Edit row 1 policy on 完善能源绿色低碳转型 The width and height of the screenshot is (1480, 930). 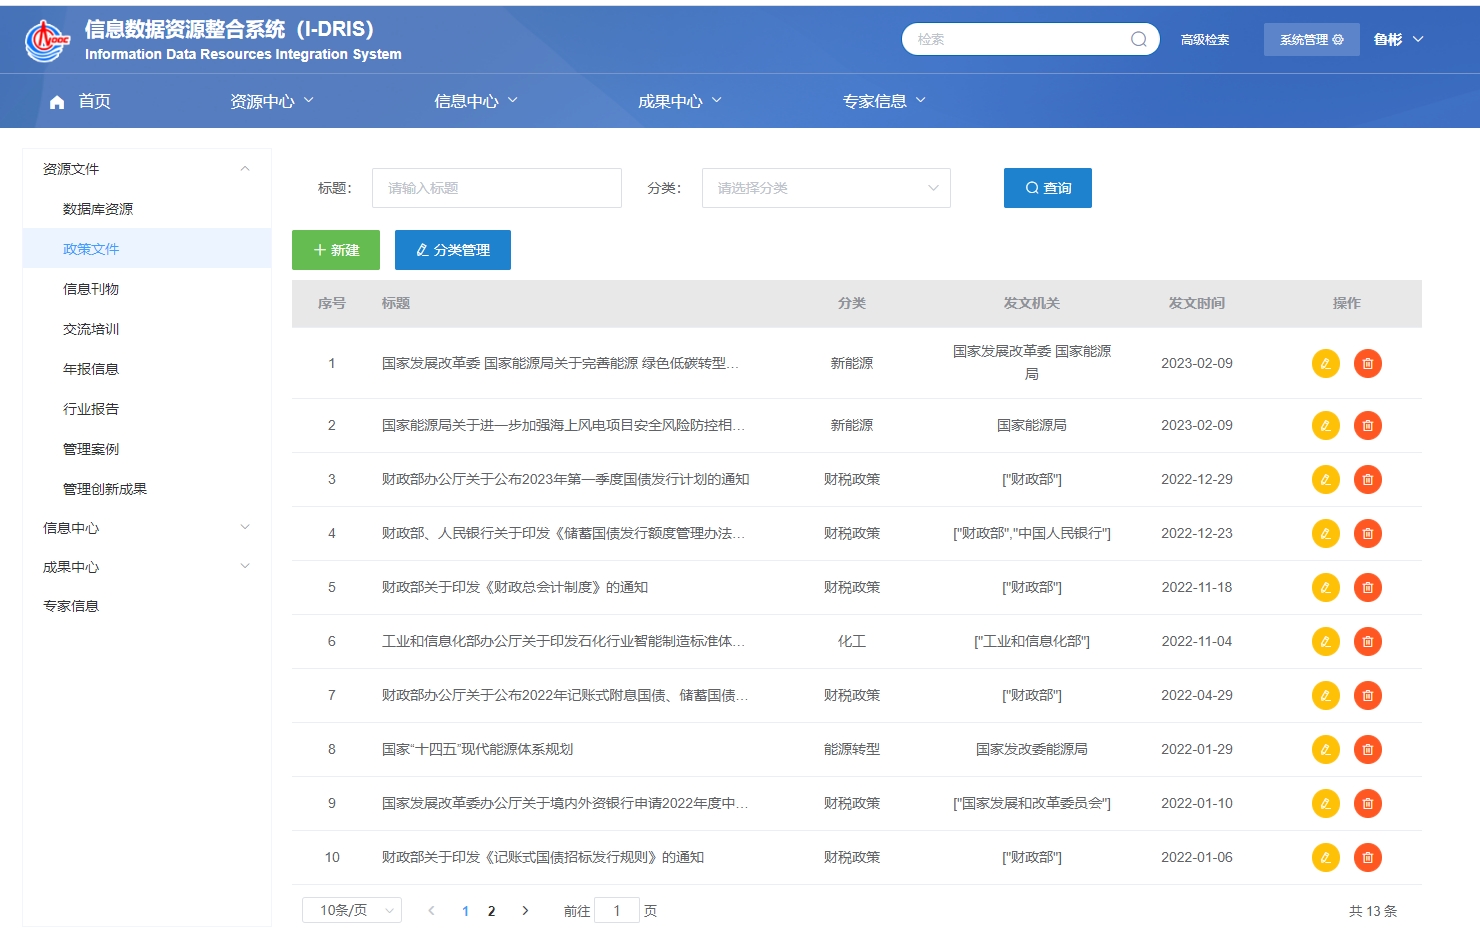(1325, 363)
